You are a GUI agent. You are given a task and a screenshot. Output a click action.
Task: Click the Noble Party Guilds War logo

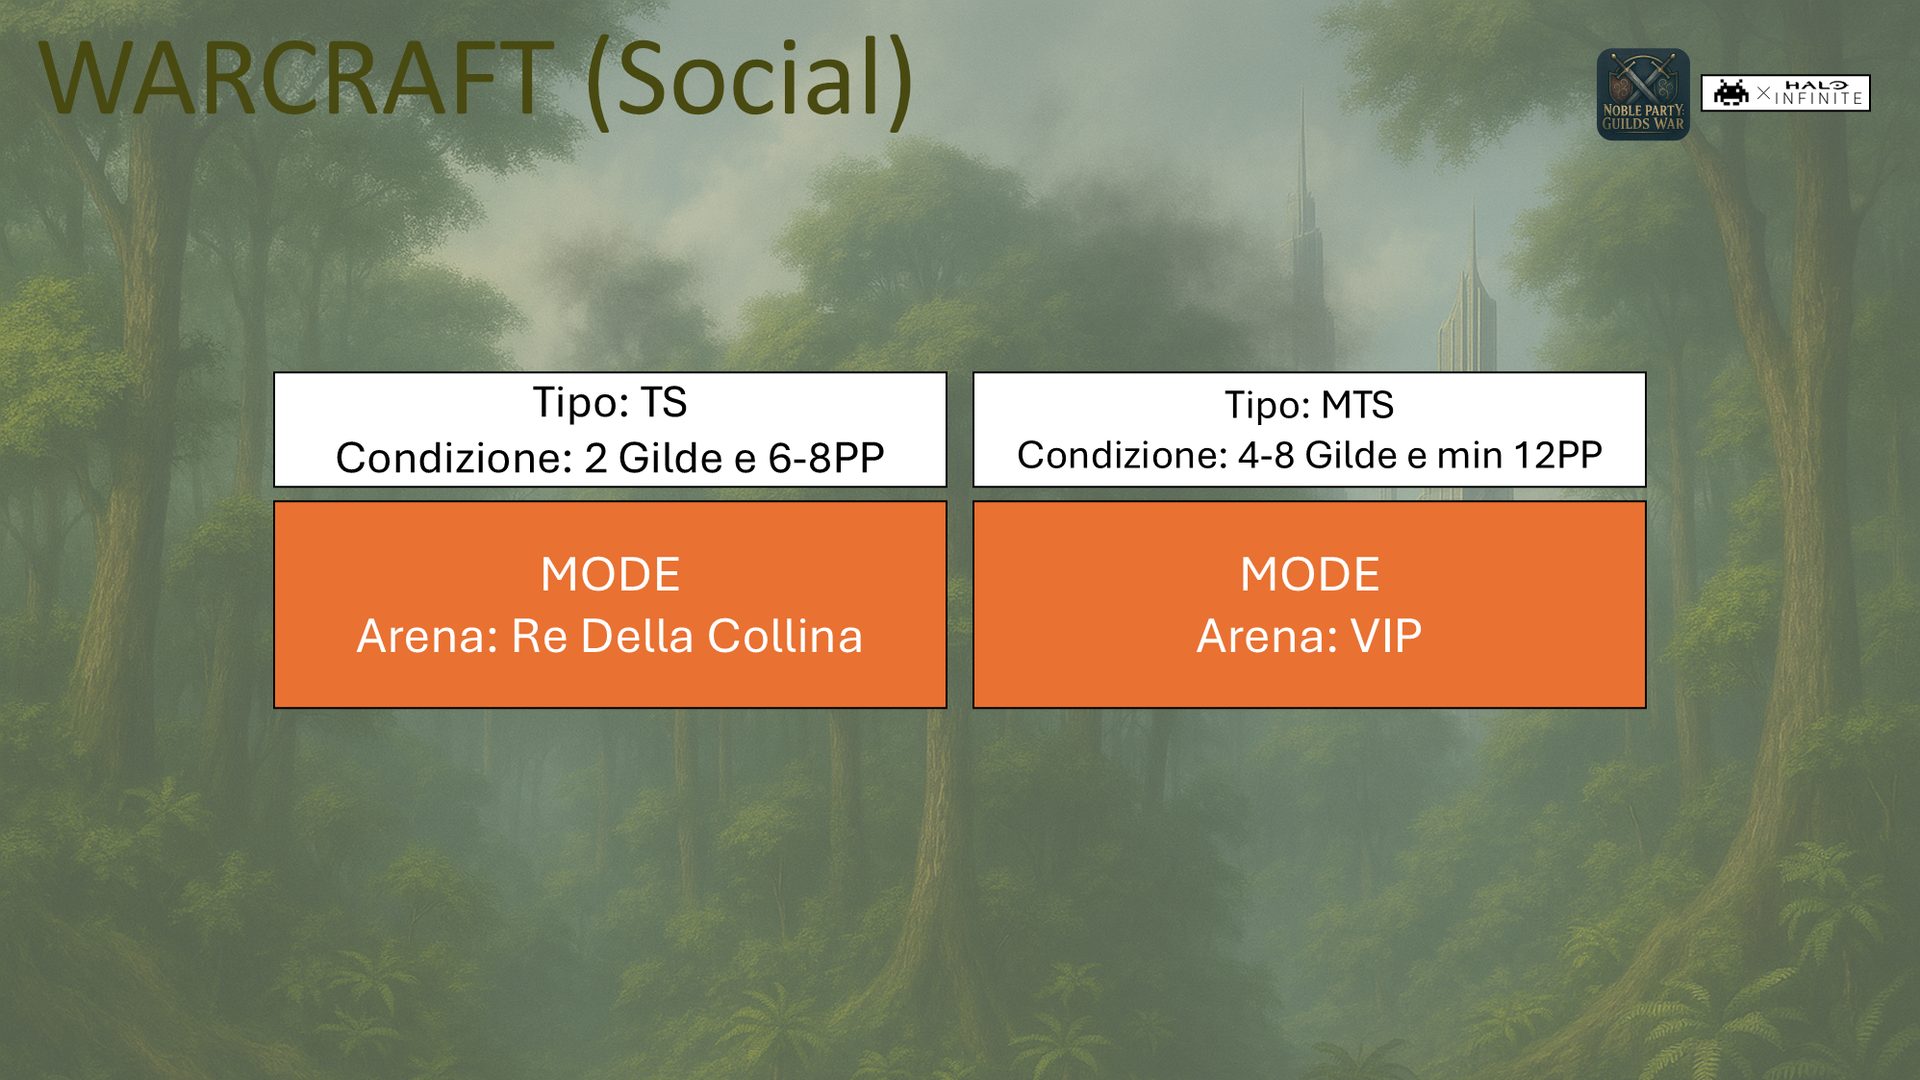click(x=1643, y=94)
